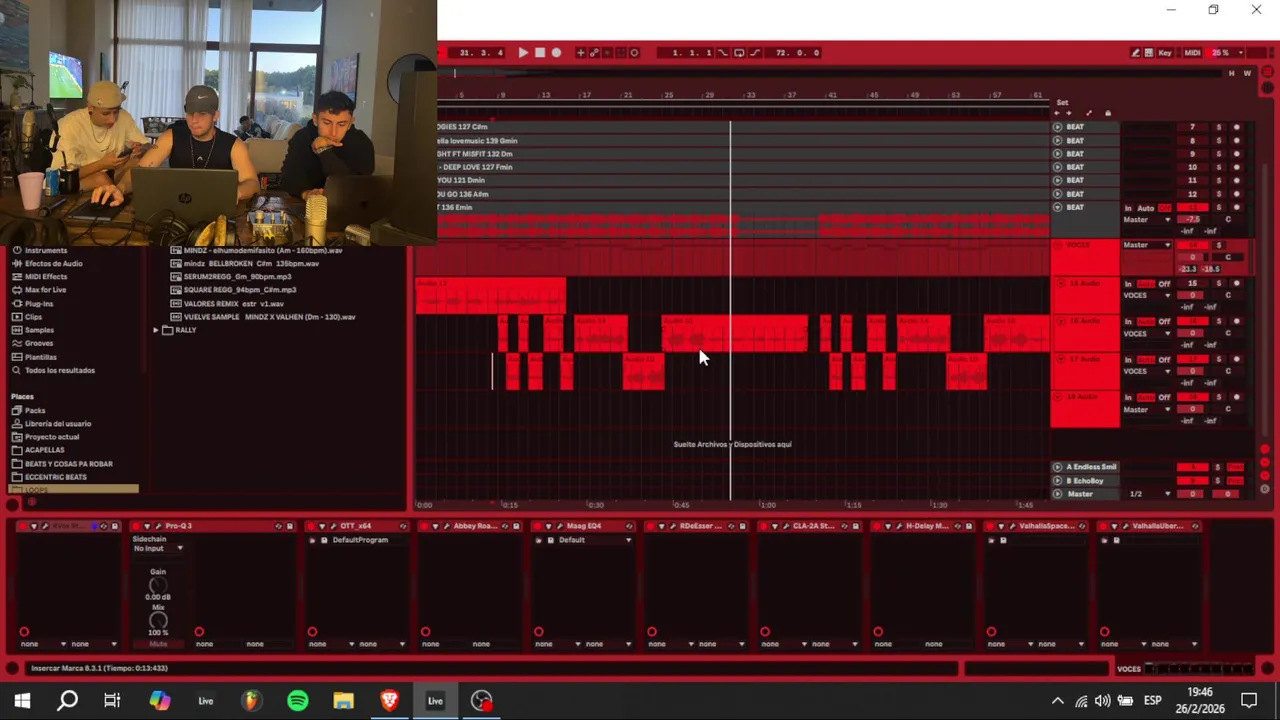This screenshot has height=720, width=1280.
Task: Toggle the Automation Arm button
Action: point(594,53)
